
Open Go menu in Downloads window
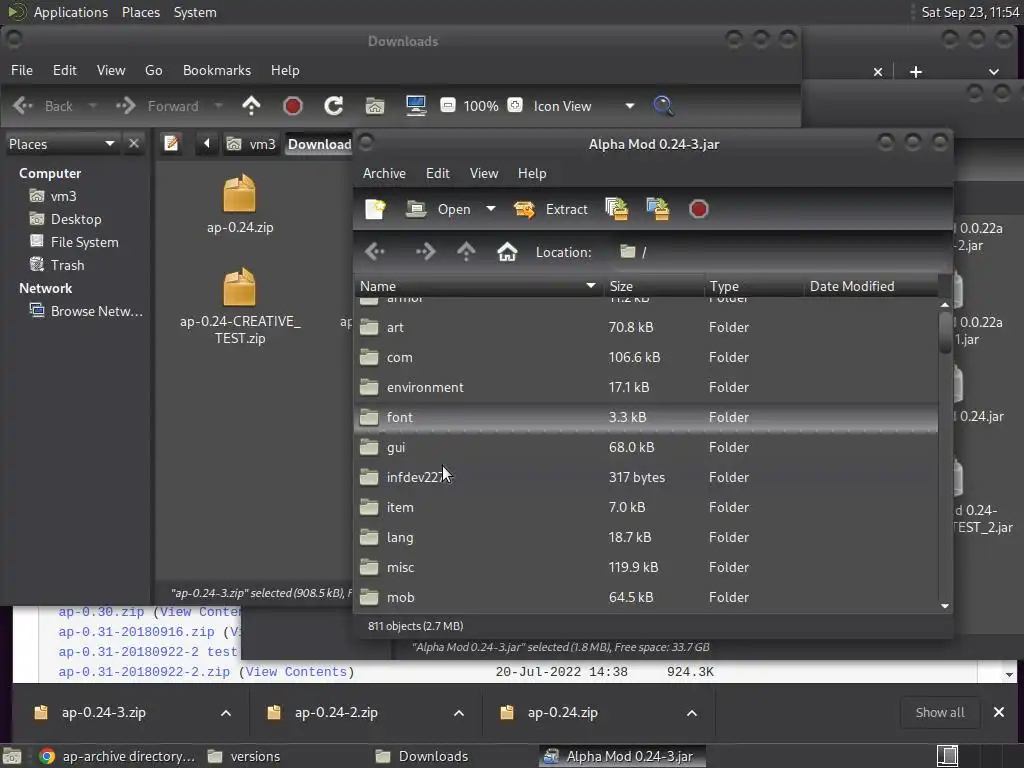(x=153, y=70)
